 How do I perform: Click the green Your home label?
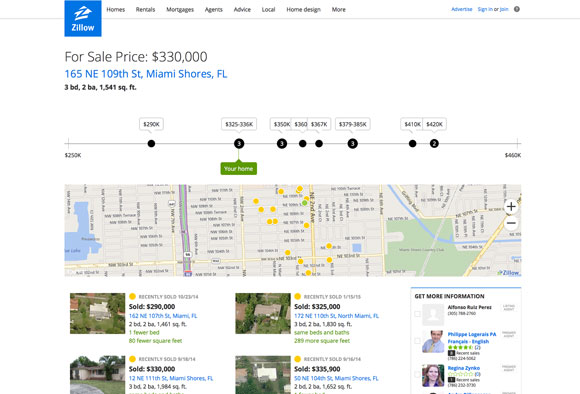pyautogui.click(x=239, y=169)
